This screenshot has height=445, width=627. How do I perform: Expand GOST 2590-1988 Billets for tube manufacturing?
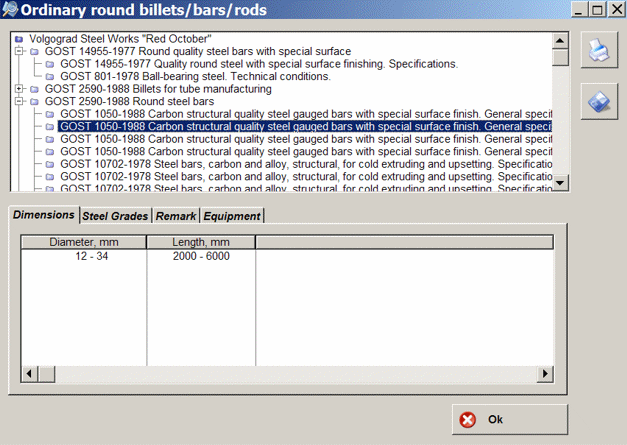pos(19,89)
